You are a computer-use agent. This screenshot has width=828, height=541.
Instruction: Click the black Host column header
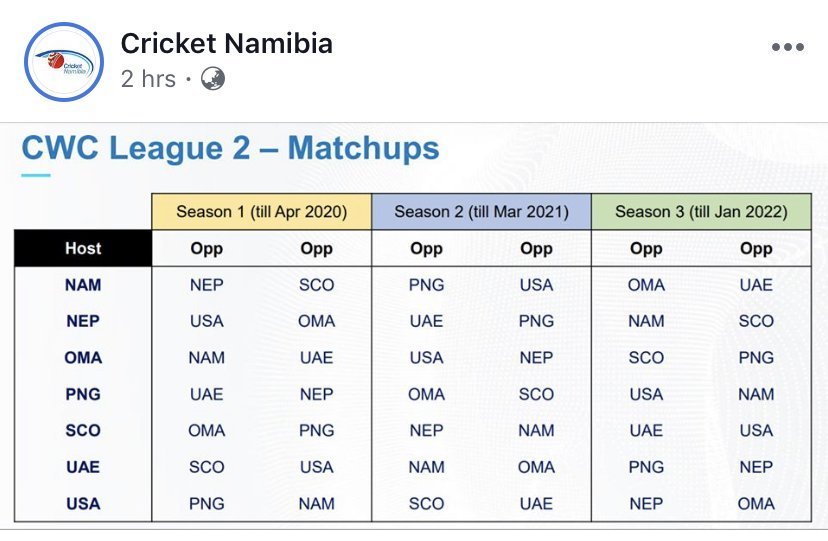(x=83, y=248)
